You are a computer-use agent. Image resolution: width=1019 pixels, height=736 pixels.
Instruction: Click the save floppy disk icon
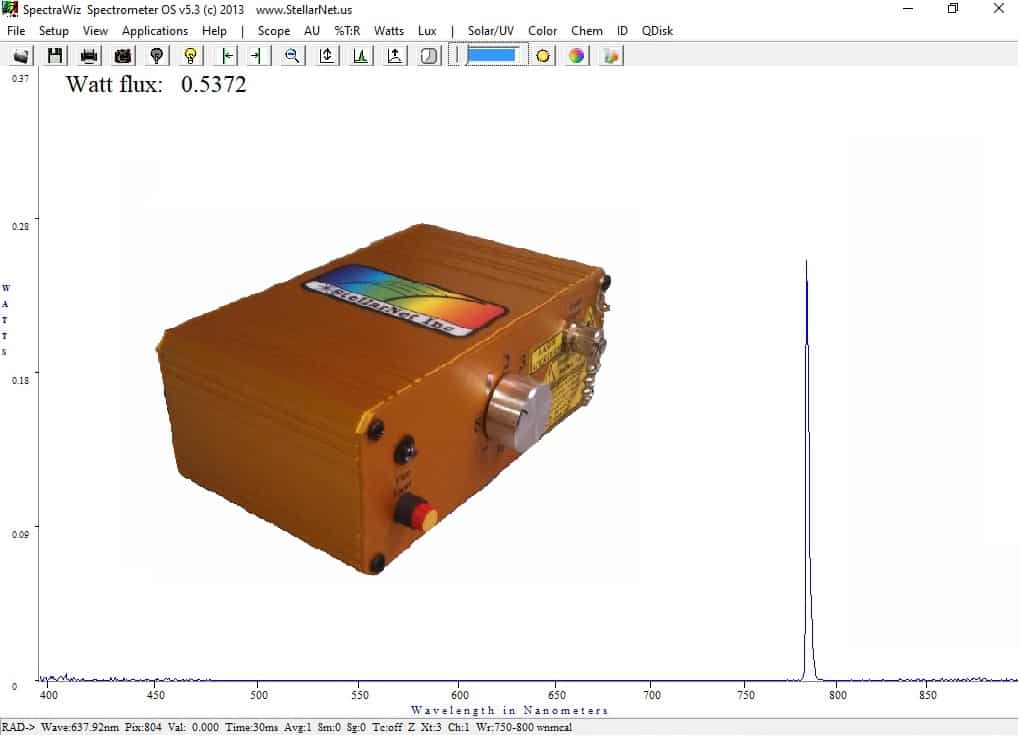(x=55, y=56)
